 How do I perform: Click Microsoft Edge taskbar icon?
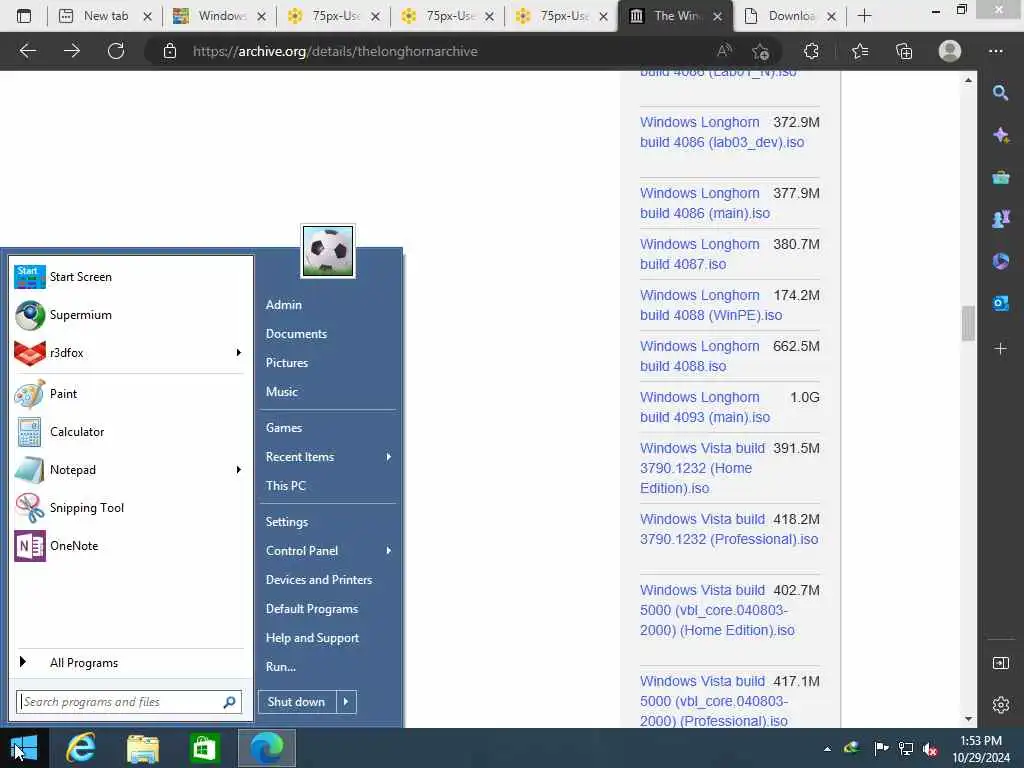click(x=266, y=748)
